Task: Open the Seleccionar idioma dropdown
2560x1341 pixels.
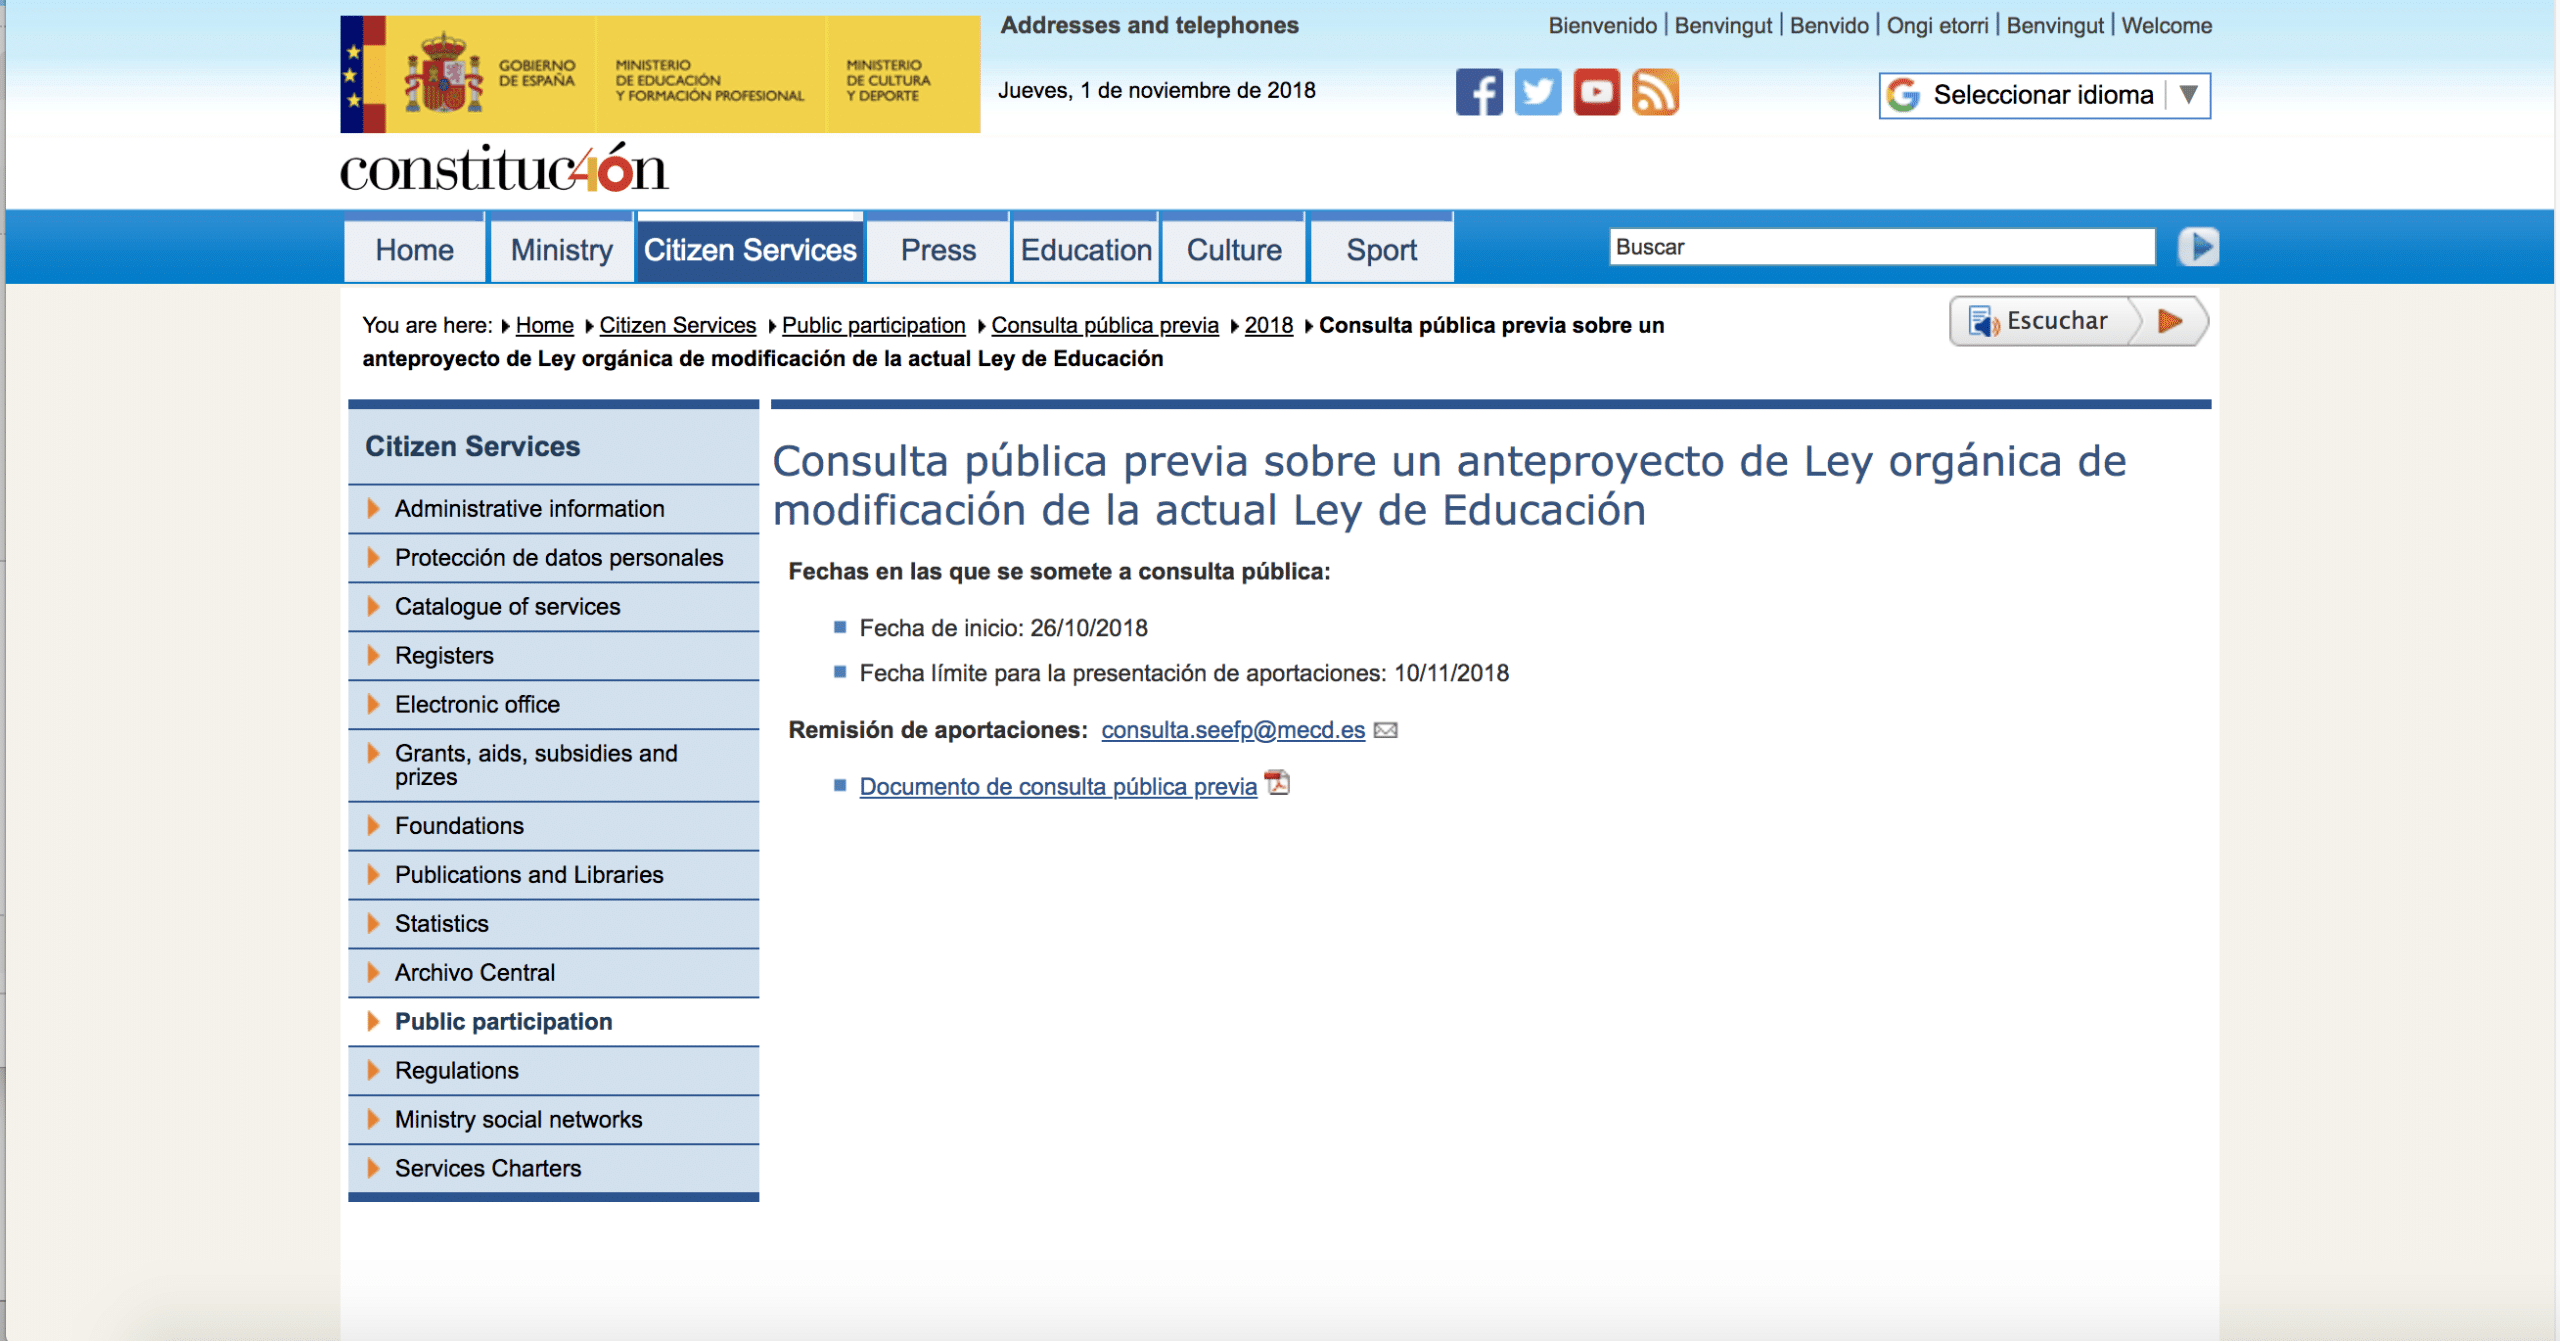Action: 2044,95
